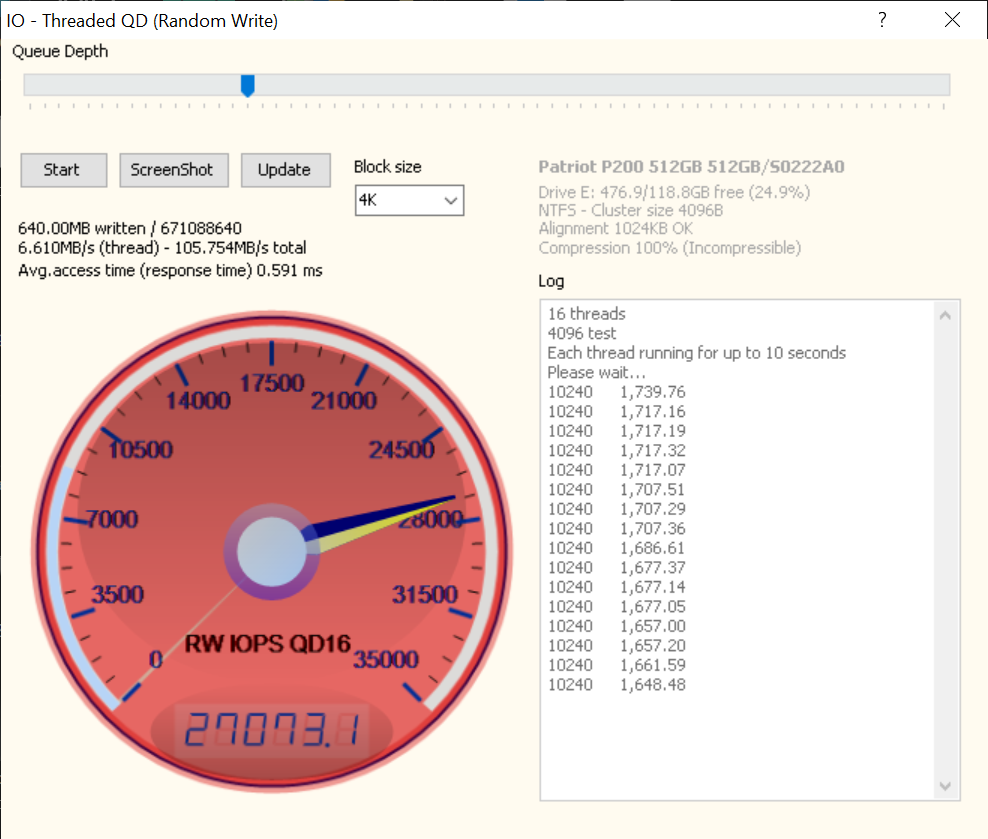Click the IOPS gauge center hub
The height and width of the screenshot is (839, 988).
[272, 551]
